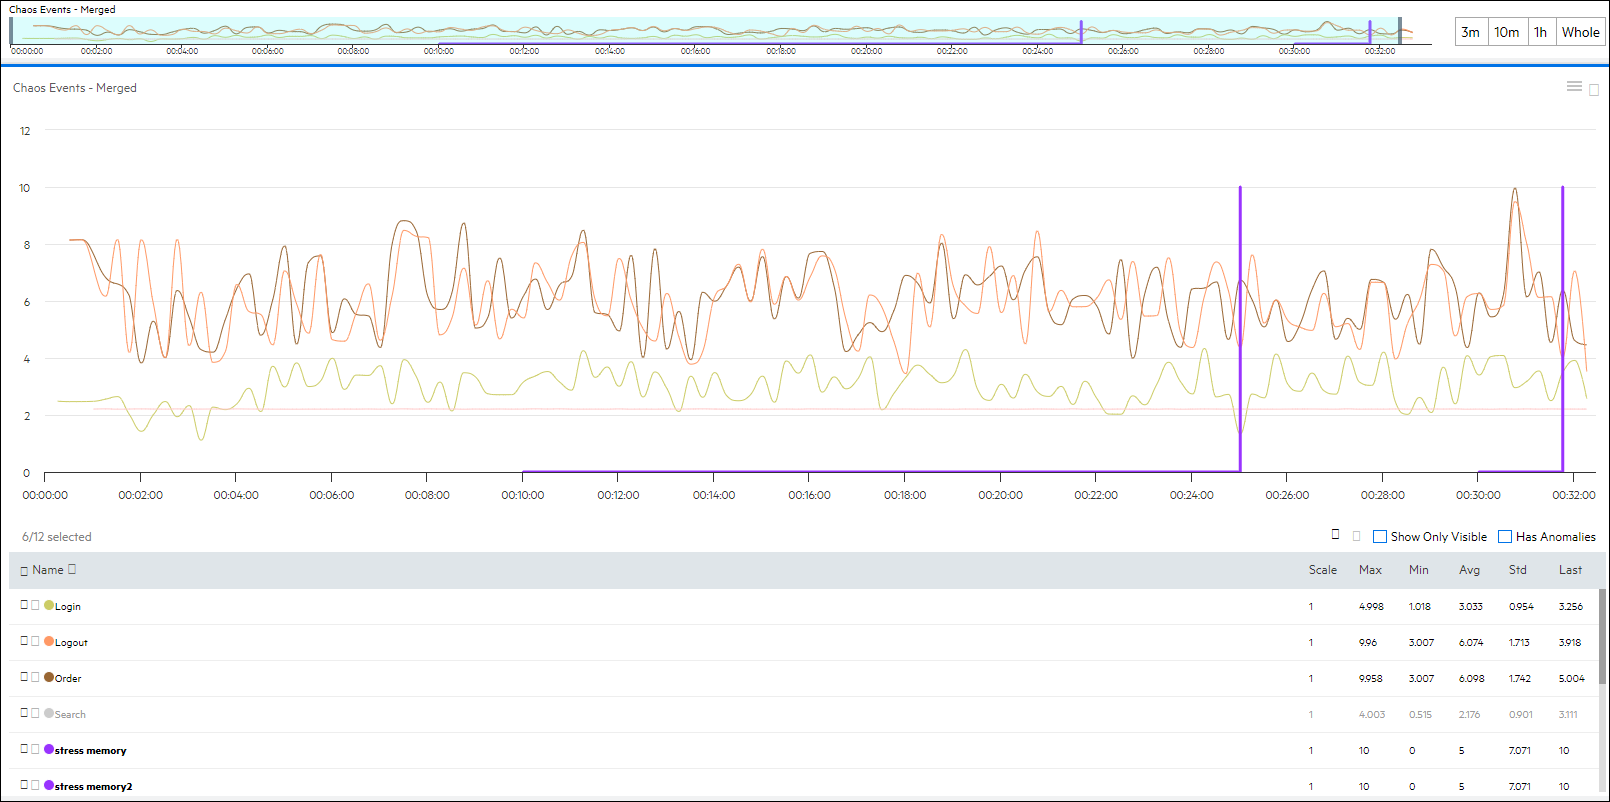Click the Logout orange color dot
This screenshot has width=1610, height=802.
pos(49,641)
